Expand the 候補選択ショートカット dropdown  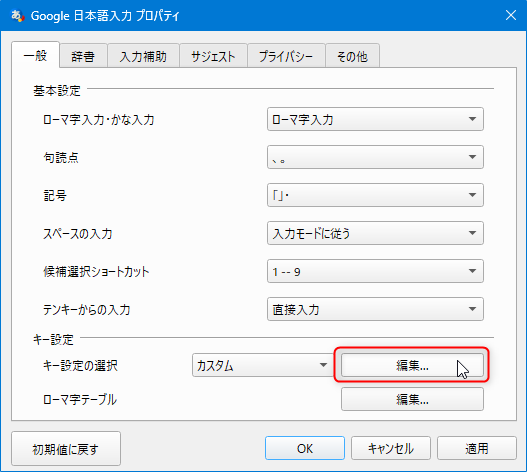375,271
